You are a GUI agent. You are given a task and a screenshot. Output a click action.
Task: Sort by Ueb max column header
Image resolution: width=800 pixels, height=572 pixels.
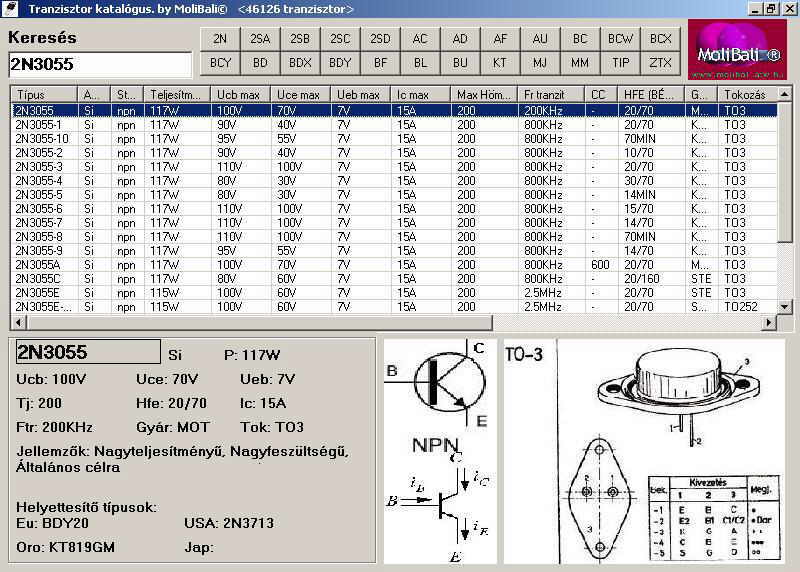click(x=361, y=94)
